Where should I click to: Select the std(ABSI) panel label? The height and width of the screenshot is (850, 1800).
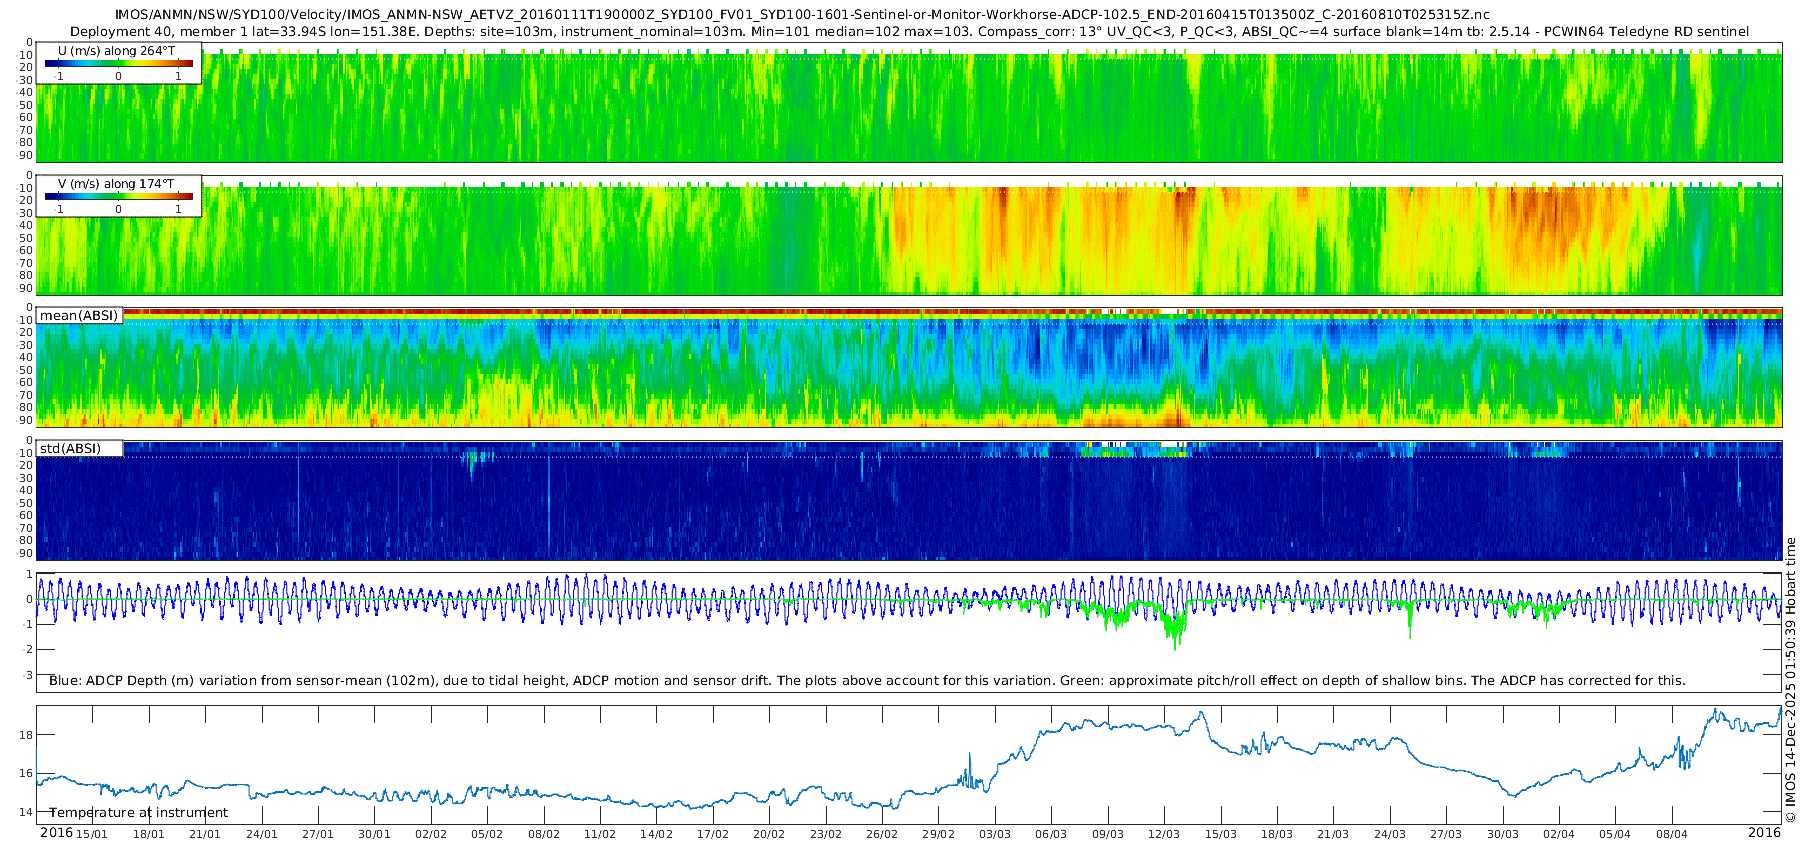pos(80,448)
